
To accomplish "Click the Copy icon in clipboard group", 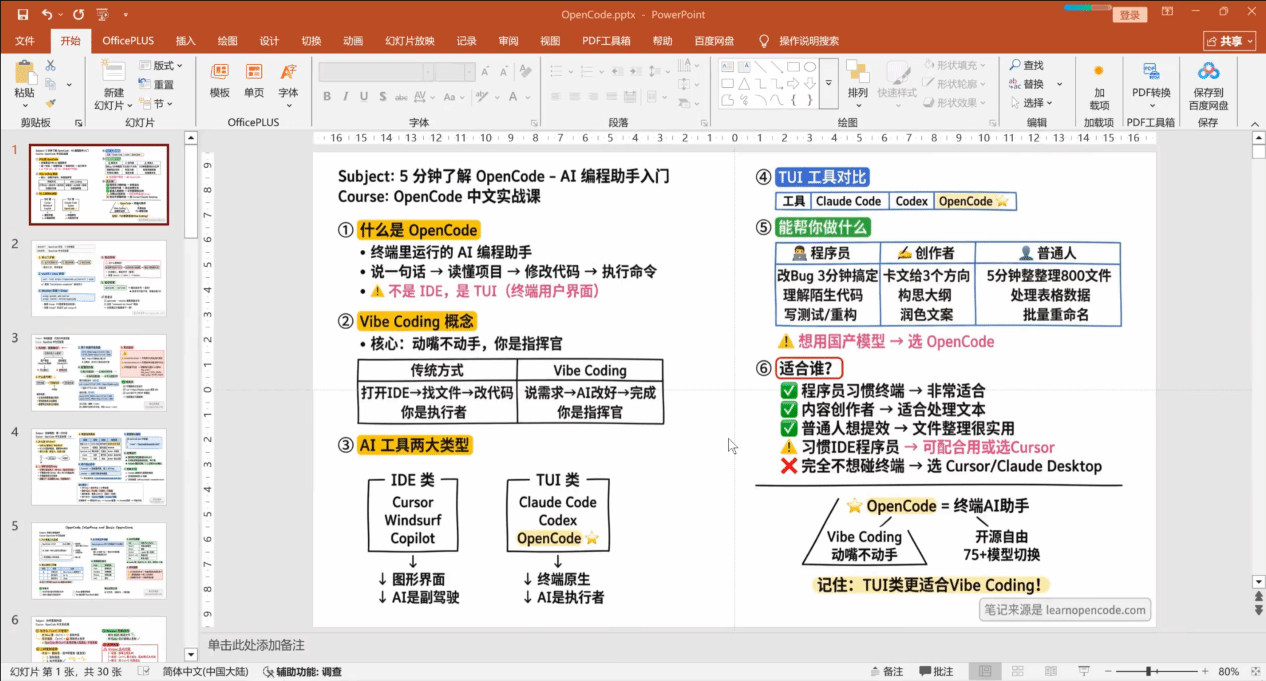I will point(51,84).
